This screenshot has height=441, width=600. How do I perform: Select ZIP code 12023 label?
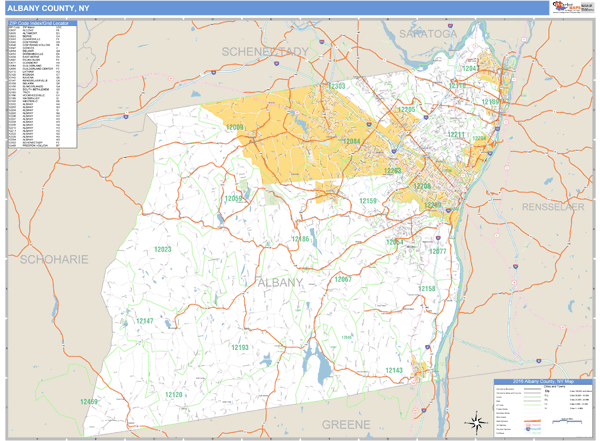pos(164,249)
